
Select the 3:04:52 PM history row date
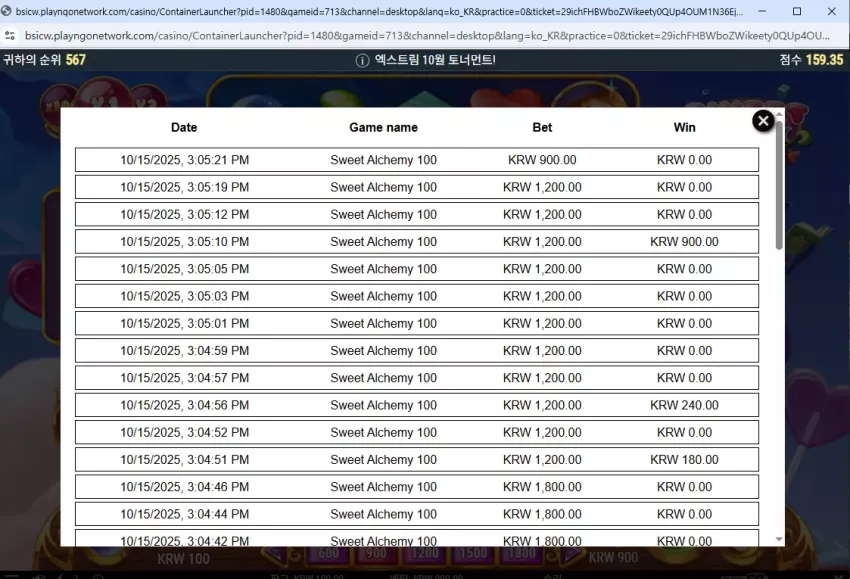(184, 432)
